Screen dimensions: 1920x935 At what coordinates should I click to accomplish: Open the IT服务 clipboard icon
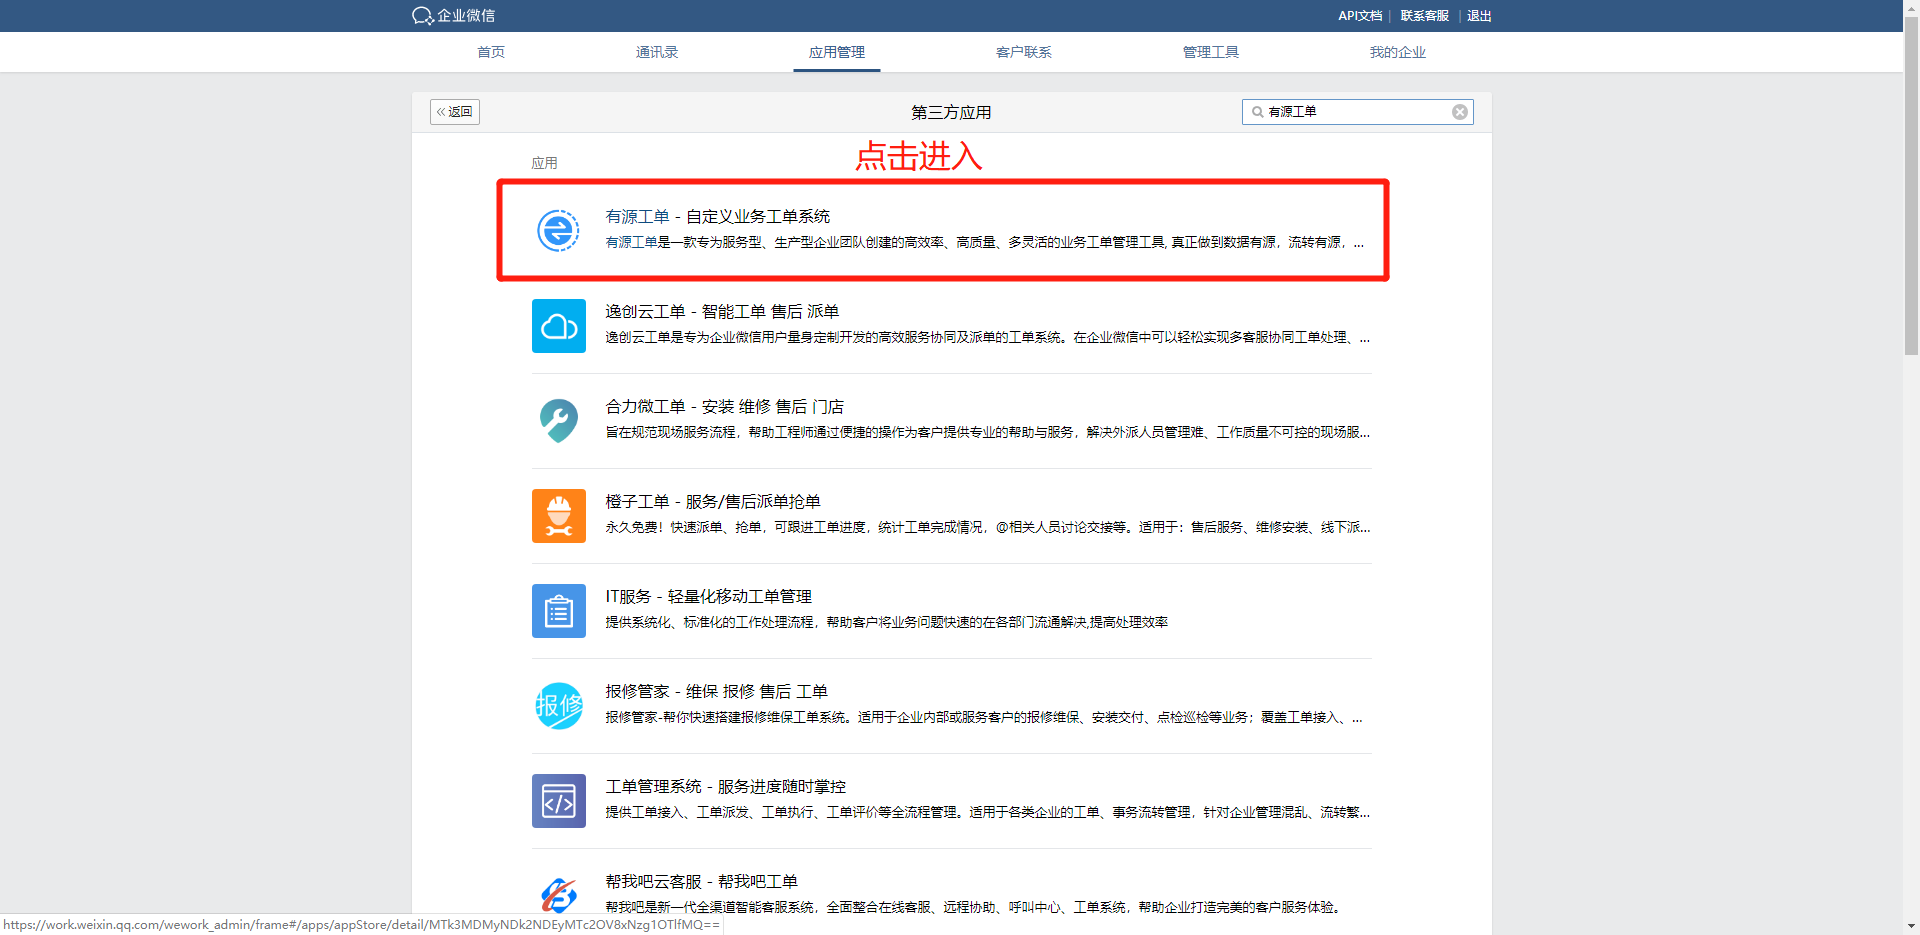coord(558,611)
